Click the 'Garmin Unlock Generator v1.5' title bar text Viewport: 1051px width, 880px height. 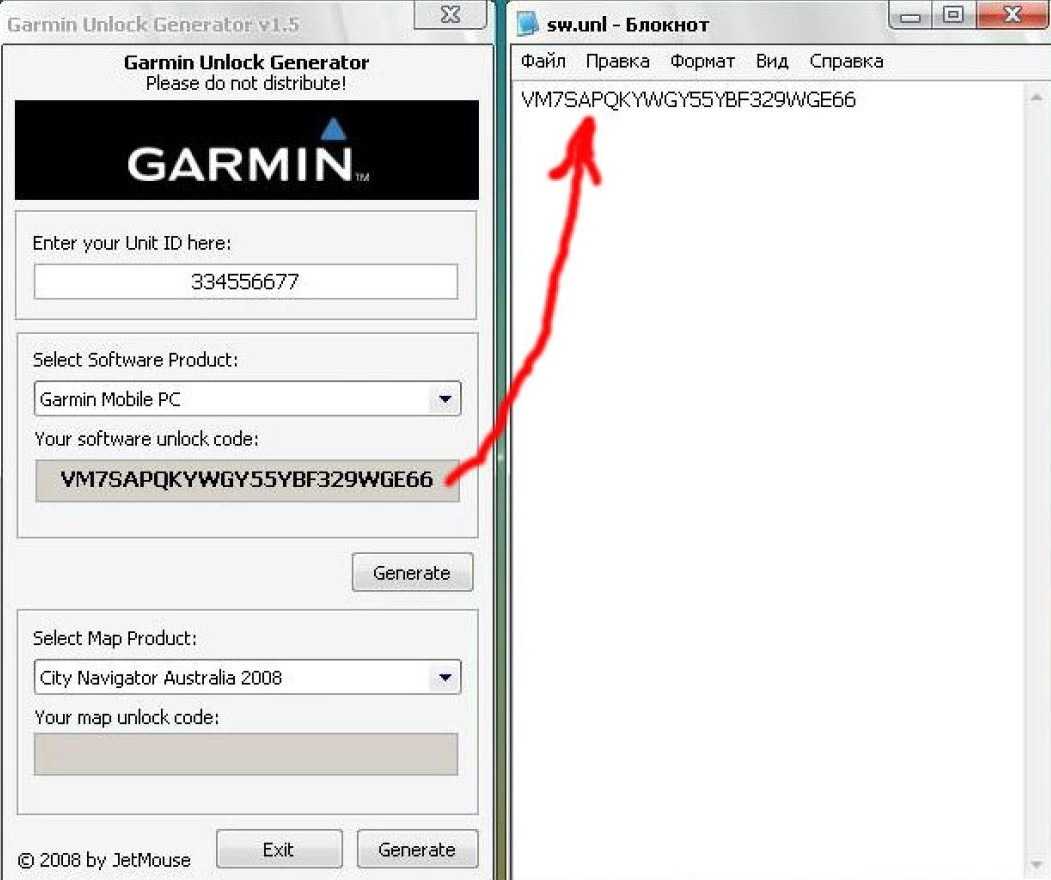[153, 25]
